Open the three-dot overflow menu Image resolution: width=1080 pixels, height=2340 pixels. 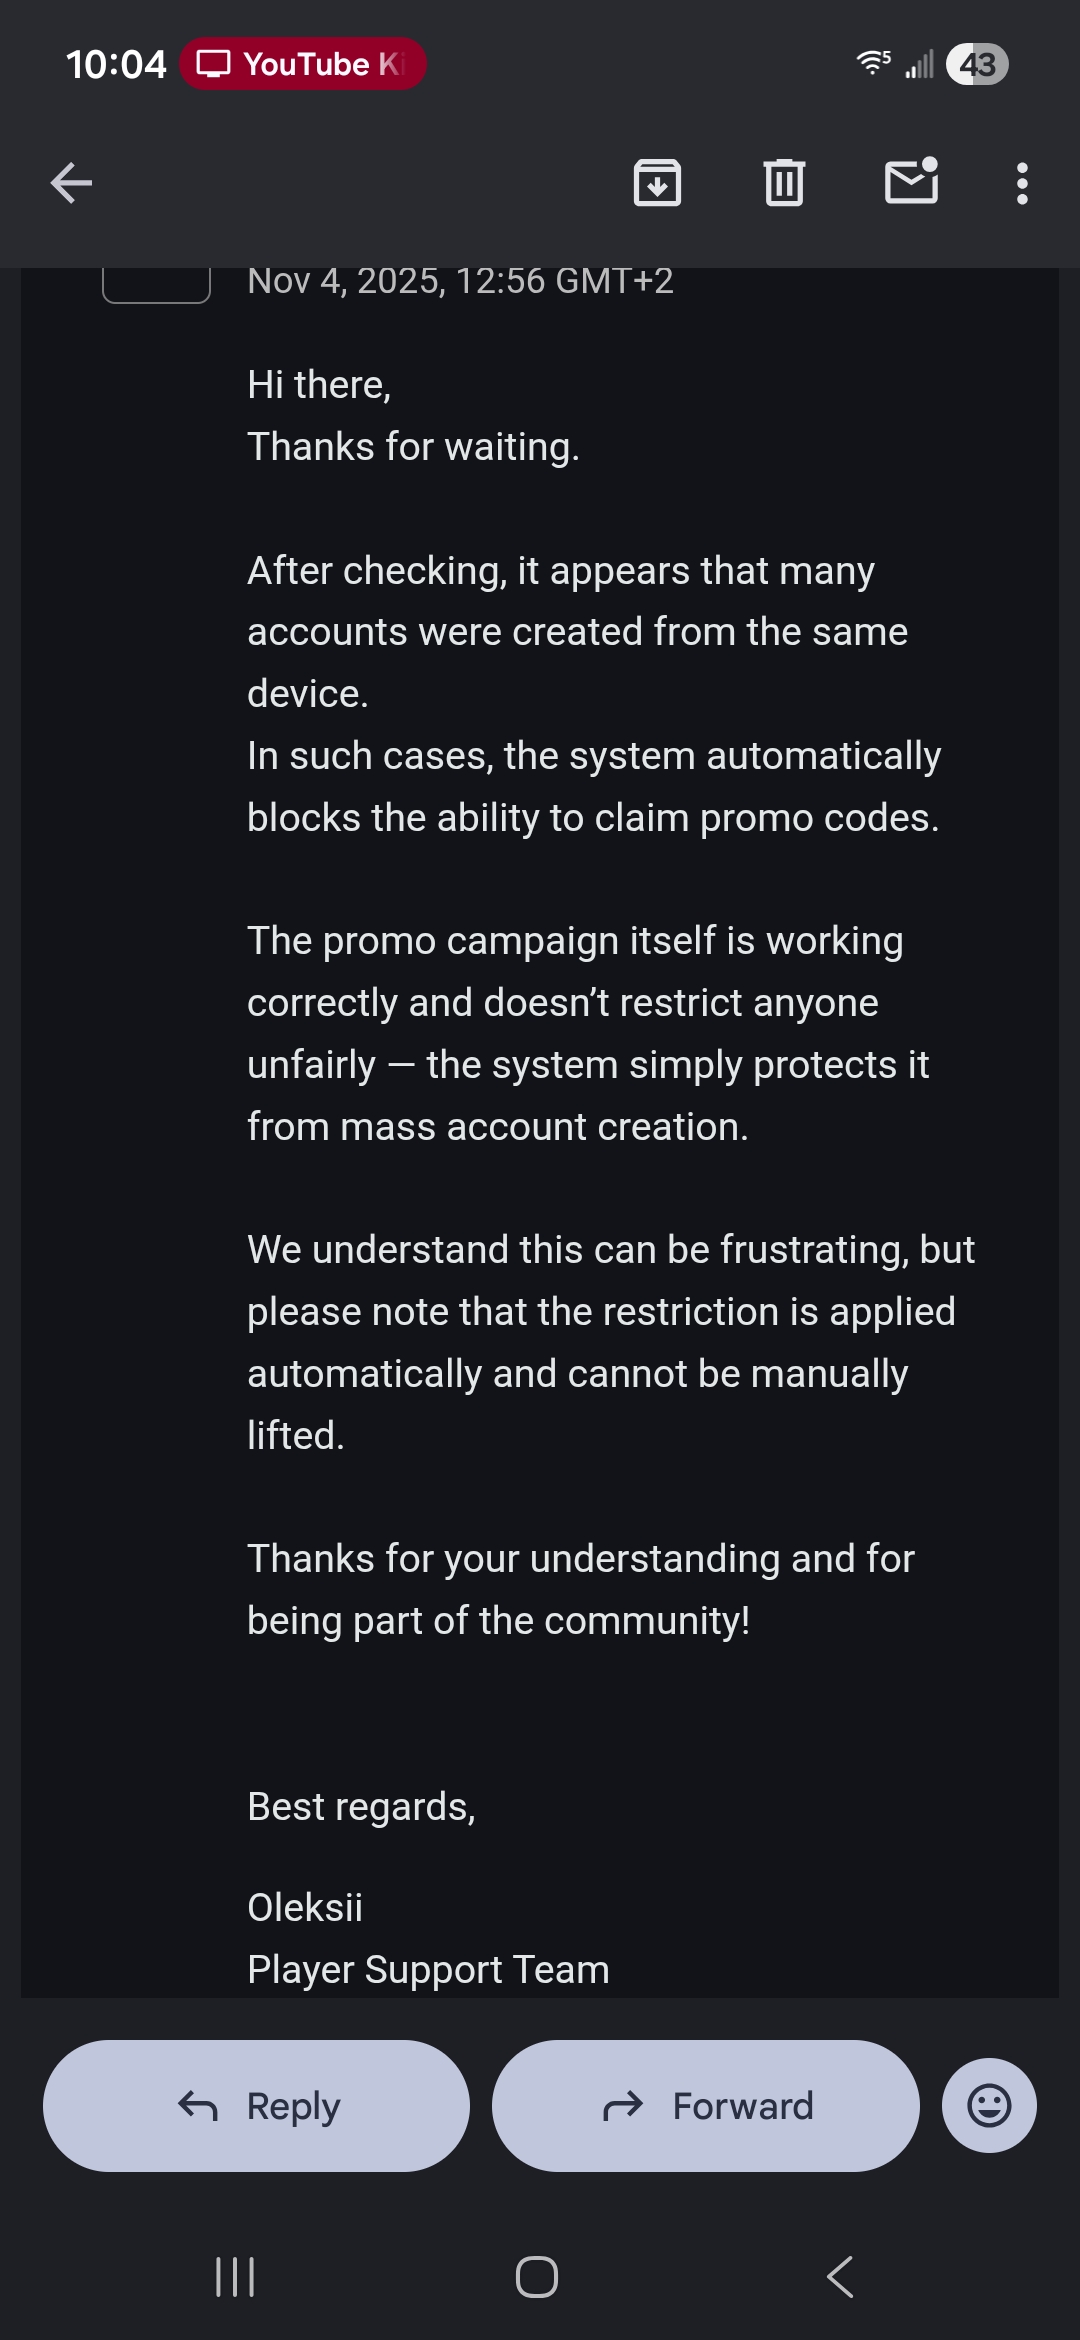point(1021,183)
